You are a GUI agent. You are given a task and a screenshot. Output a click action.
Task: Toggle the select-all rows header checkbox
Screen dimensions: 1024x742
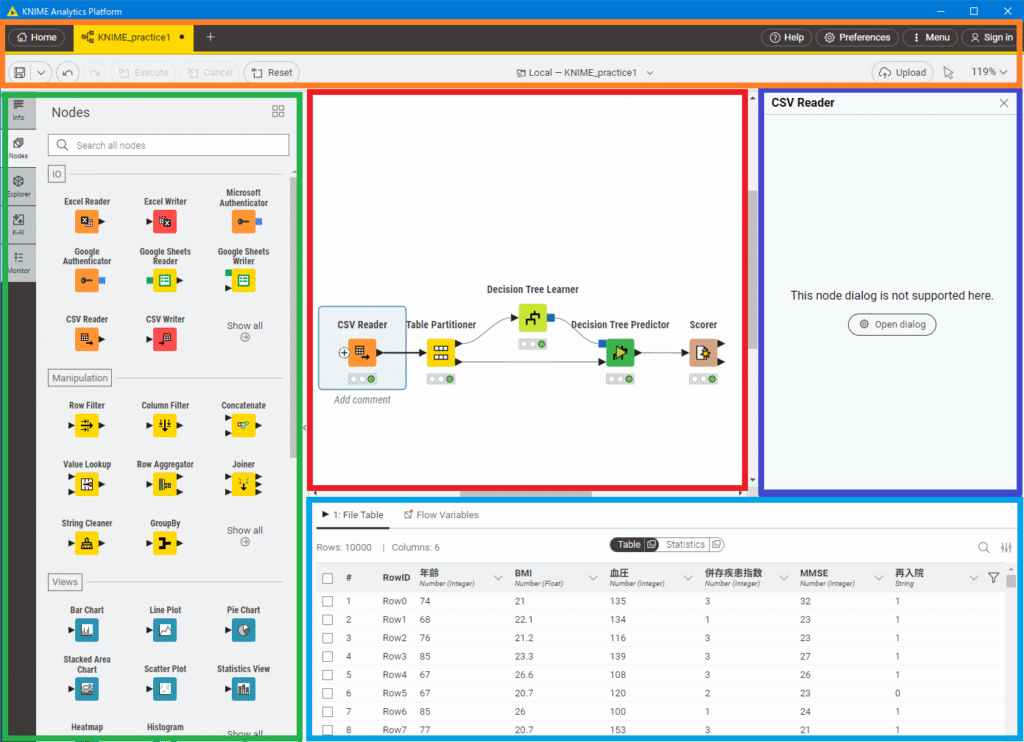[x=327, y=578]
